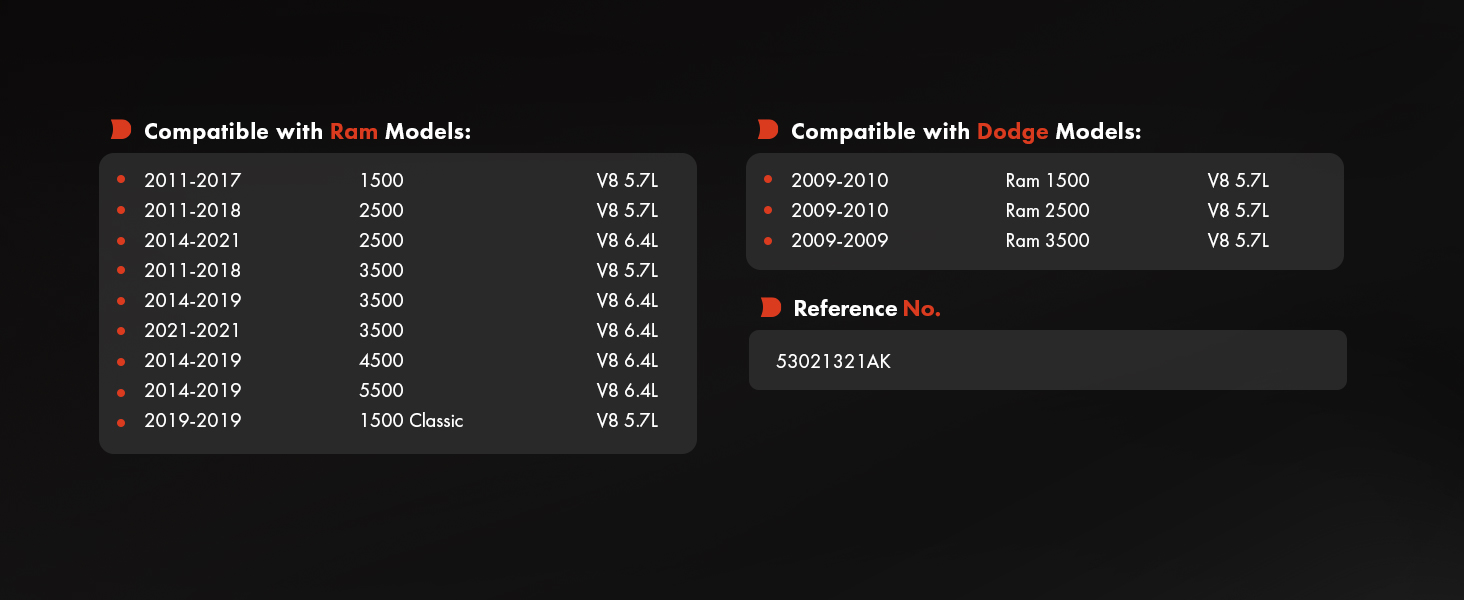Select the heading "Compatible with Dodge Models:"
The image size is (1464, 600).
click(966, 131)
